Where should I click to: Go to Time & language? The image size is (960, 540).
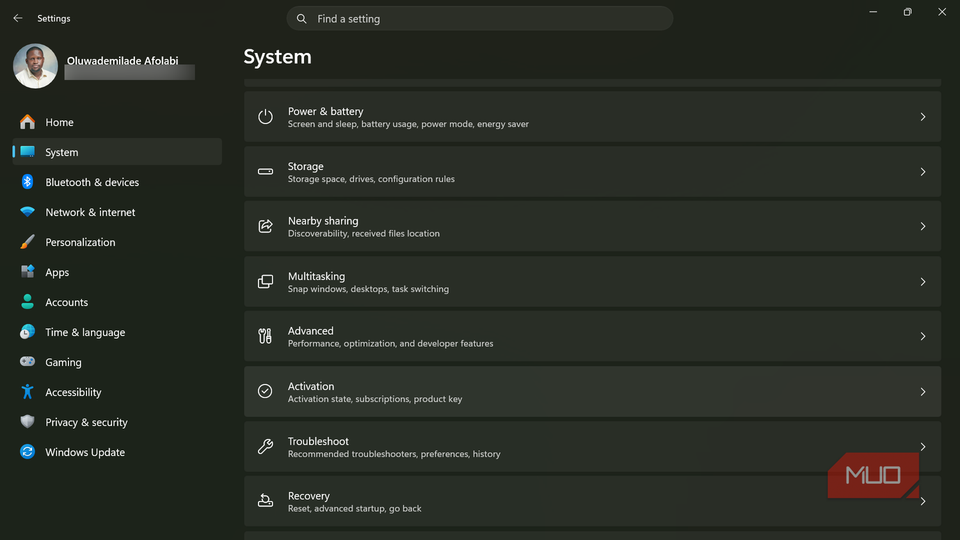[x=117, y=332]
